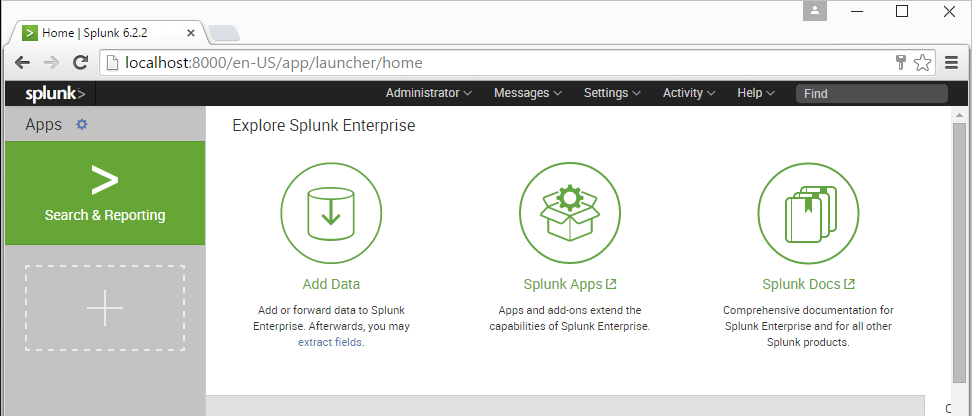The width and height of the screenshot is (972, 416).
Task: Click the splunk> logo
Action: click(x=55, y=93)
